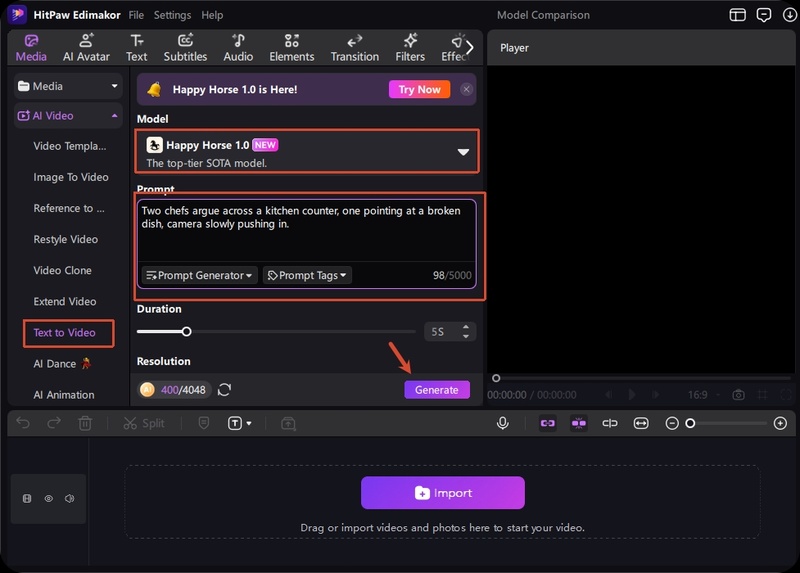Open the 16:9 aspect ratio dropdown
This screenshot has height=573, width=800.
coord(704,395)
